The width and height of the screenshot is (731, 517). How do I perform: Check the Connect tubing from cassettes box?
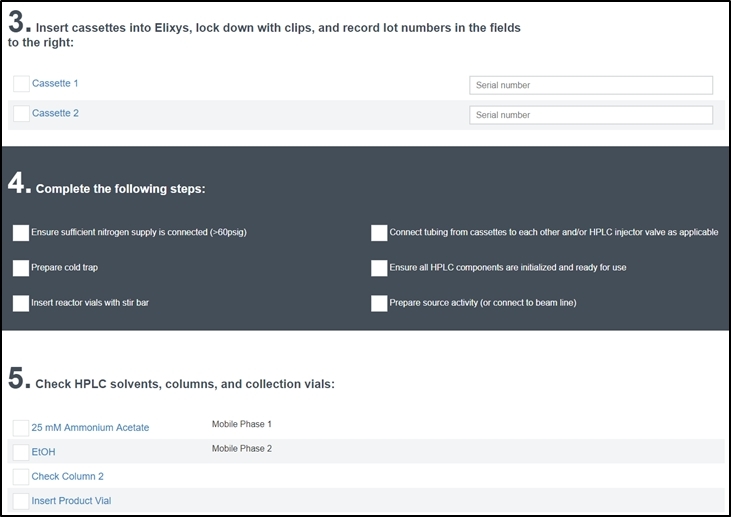379,233
